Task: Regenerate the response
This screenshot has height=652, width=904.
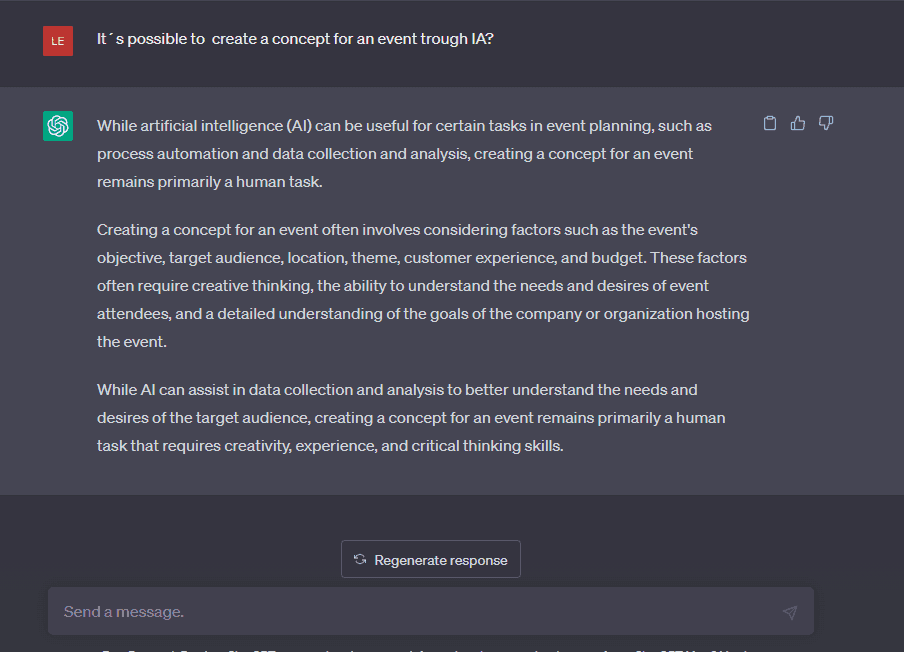Action: 431,559
